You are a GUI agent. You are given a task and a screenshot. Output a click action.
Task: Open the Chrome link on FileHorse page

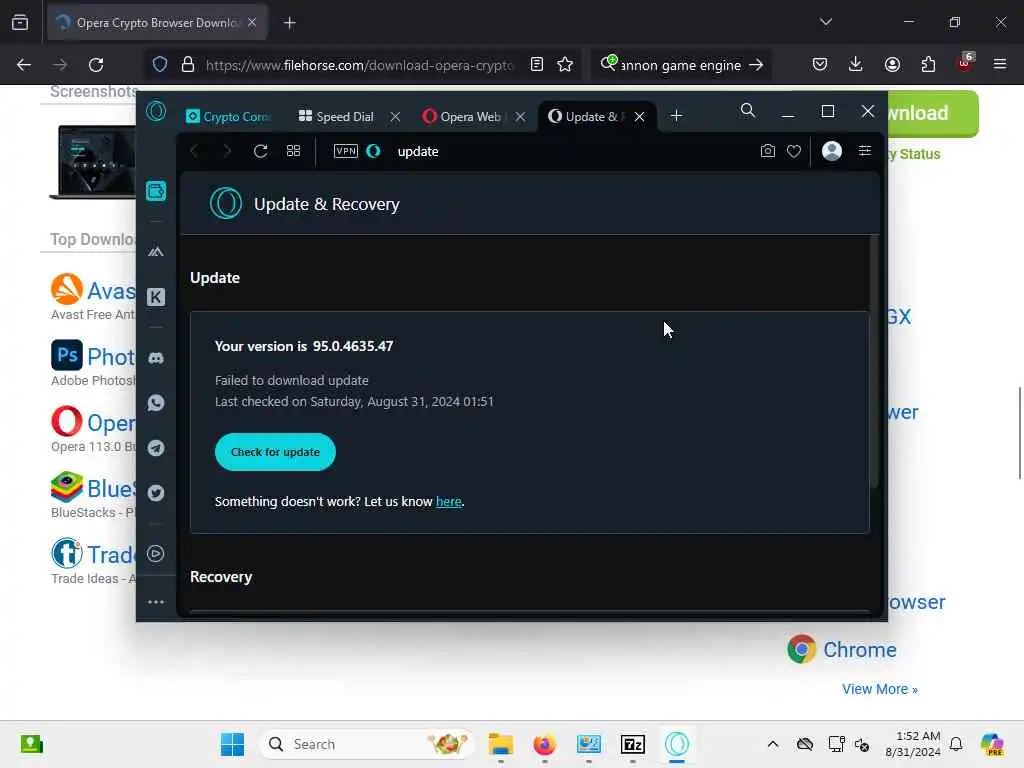point(859,650)
